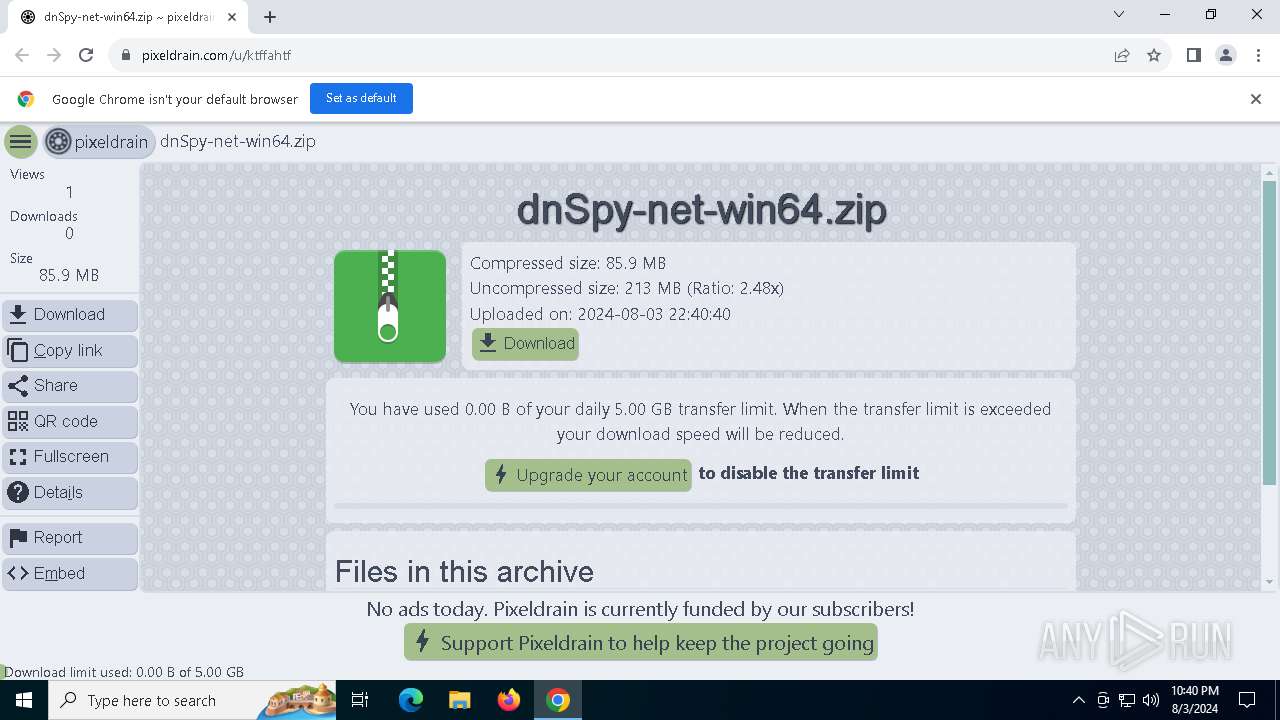Go back using the browser back arrow
This screenshot has width=1280, height=720.
22,56
